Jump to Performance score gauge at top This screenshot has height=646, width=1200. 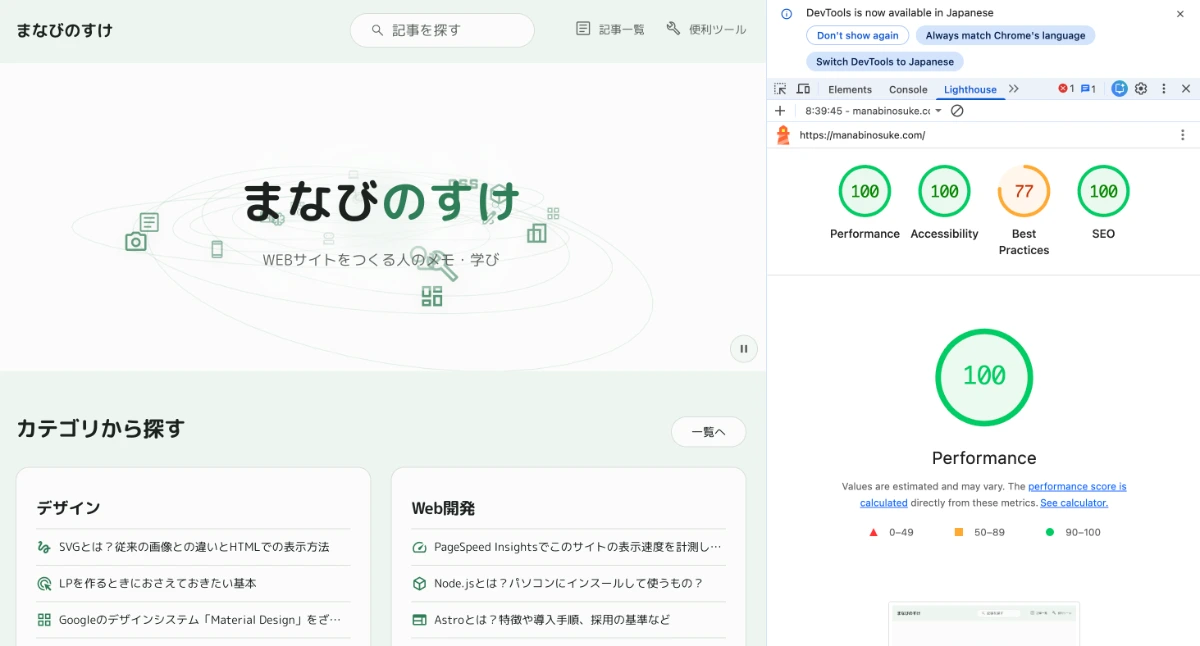tap(864, 191)
